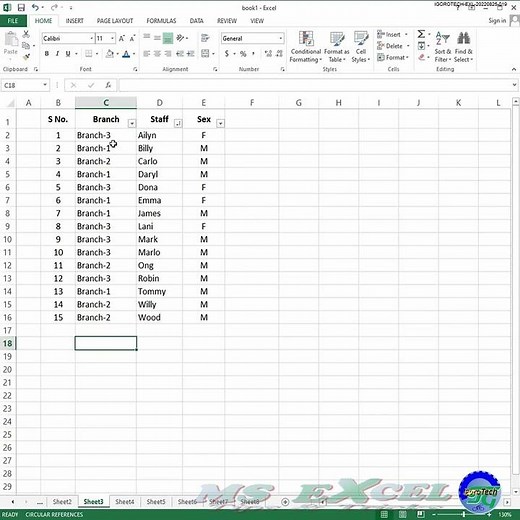Insert Function using the fx icon
520x520 pixels.
pyautogui.click(x=108, y=85)
